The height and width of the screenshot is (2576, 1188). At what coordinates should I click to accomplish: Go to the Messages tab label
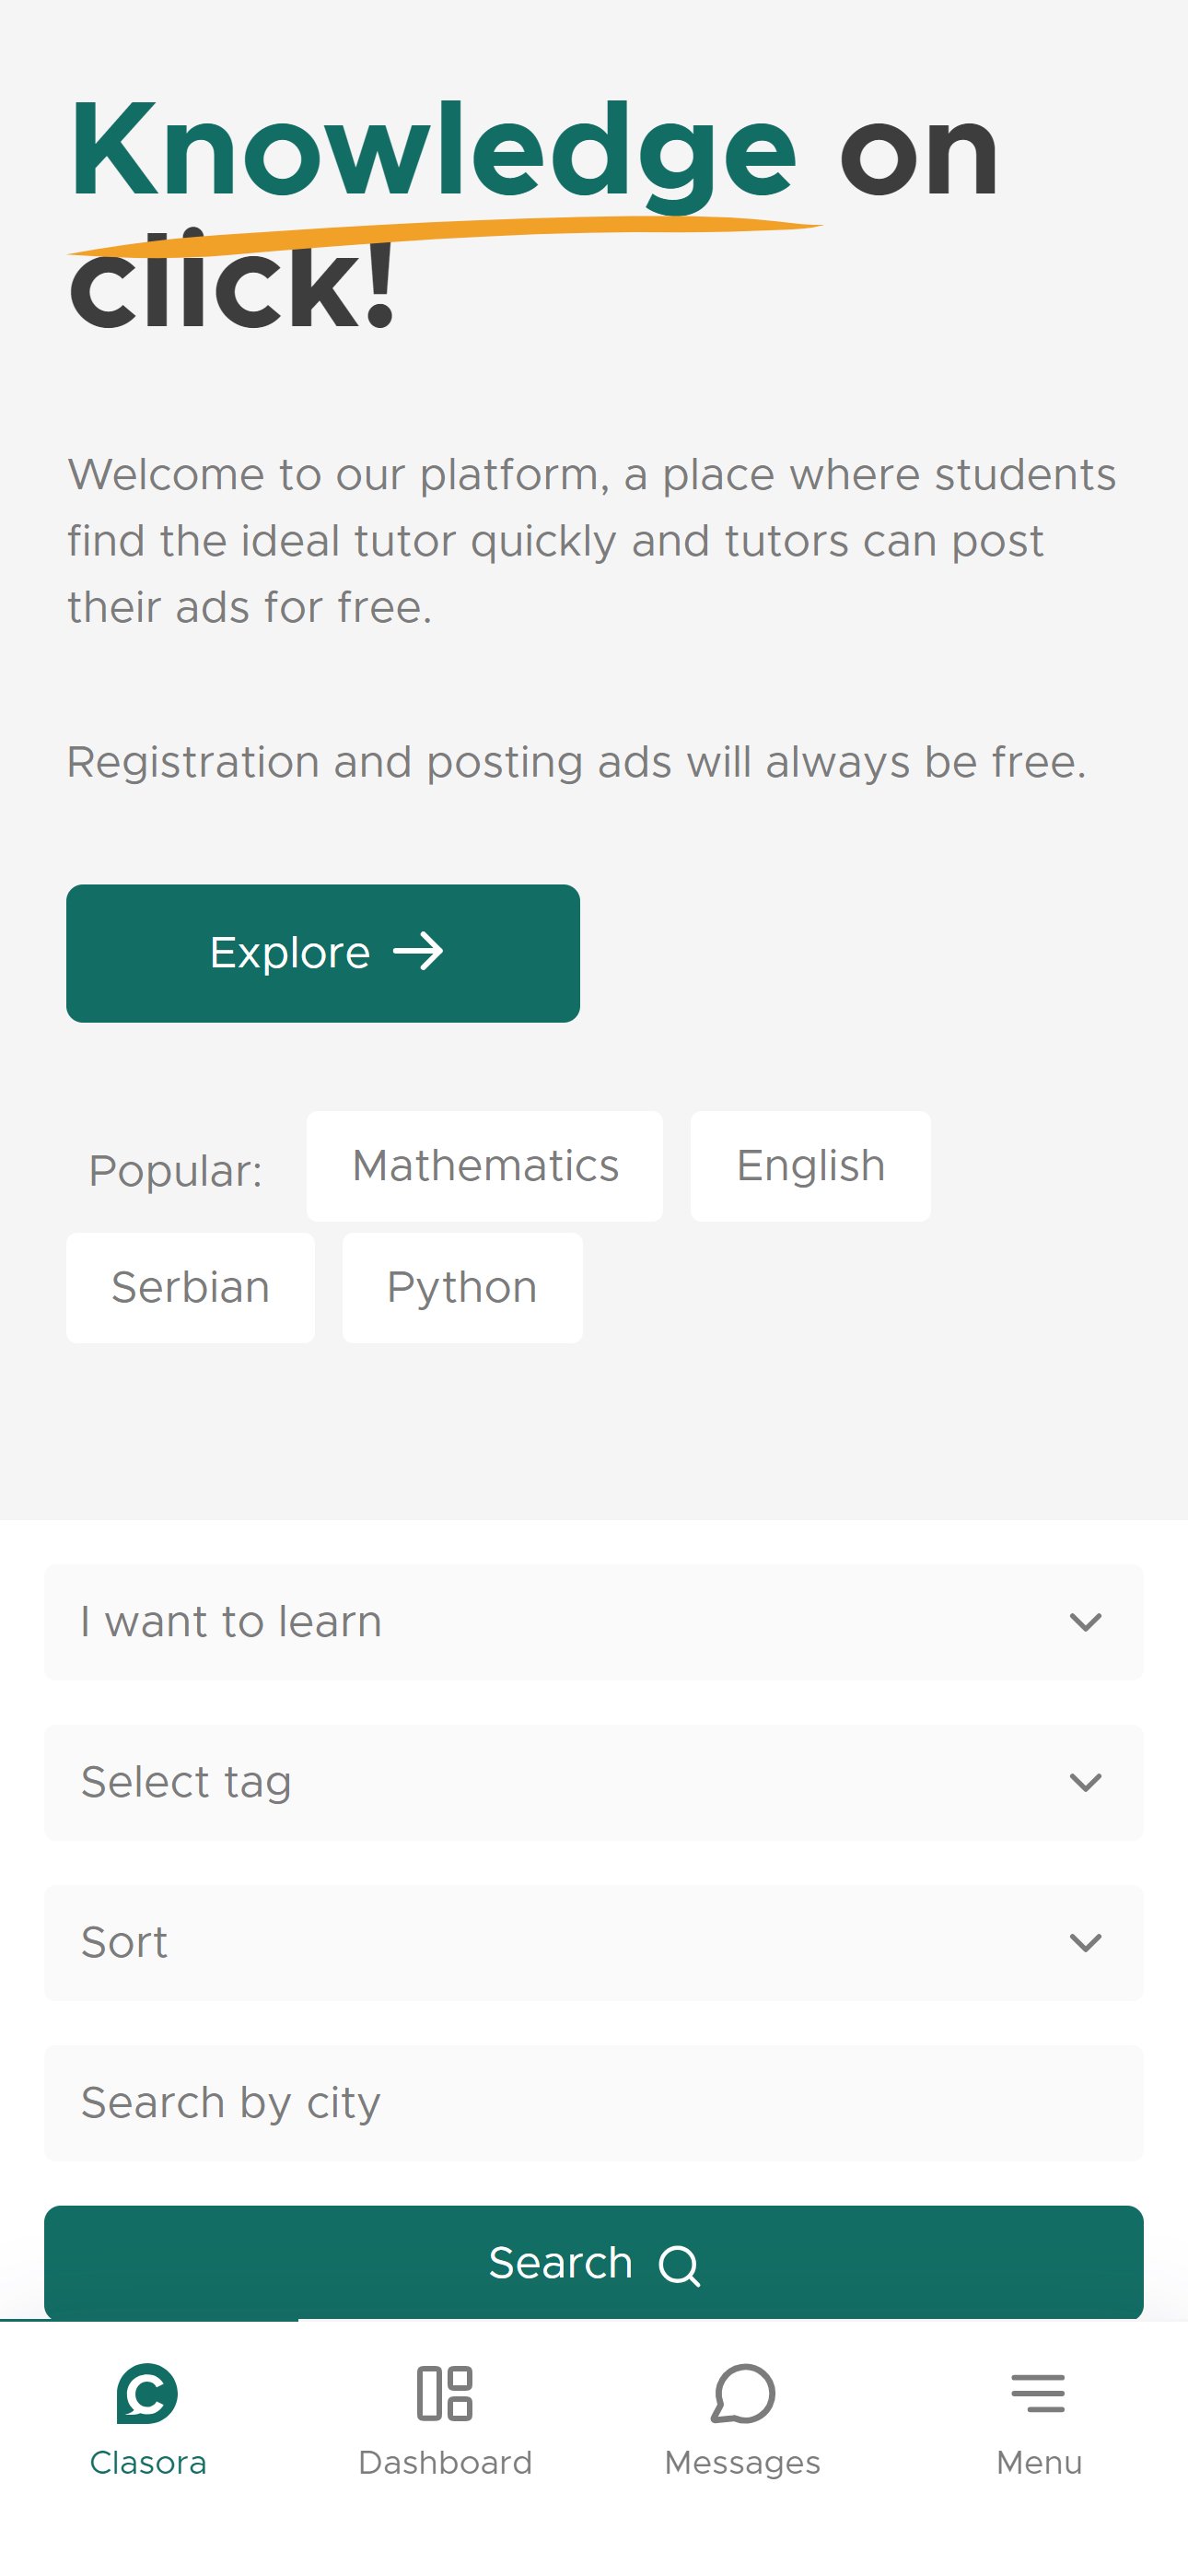tap(743, 2462)
